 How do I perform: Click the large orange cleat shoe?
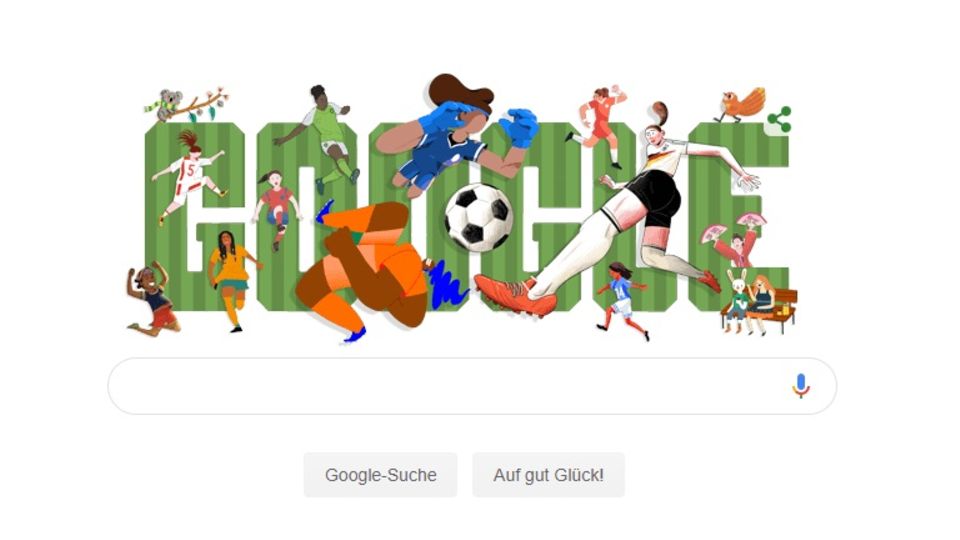pyautogui.click(x=516, y=294)
